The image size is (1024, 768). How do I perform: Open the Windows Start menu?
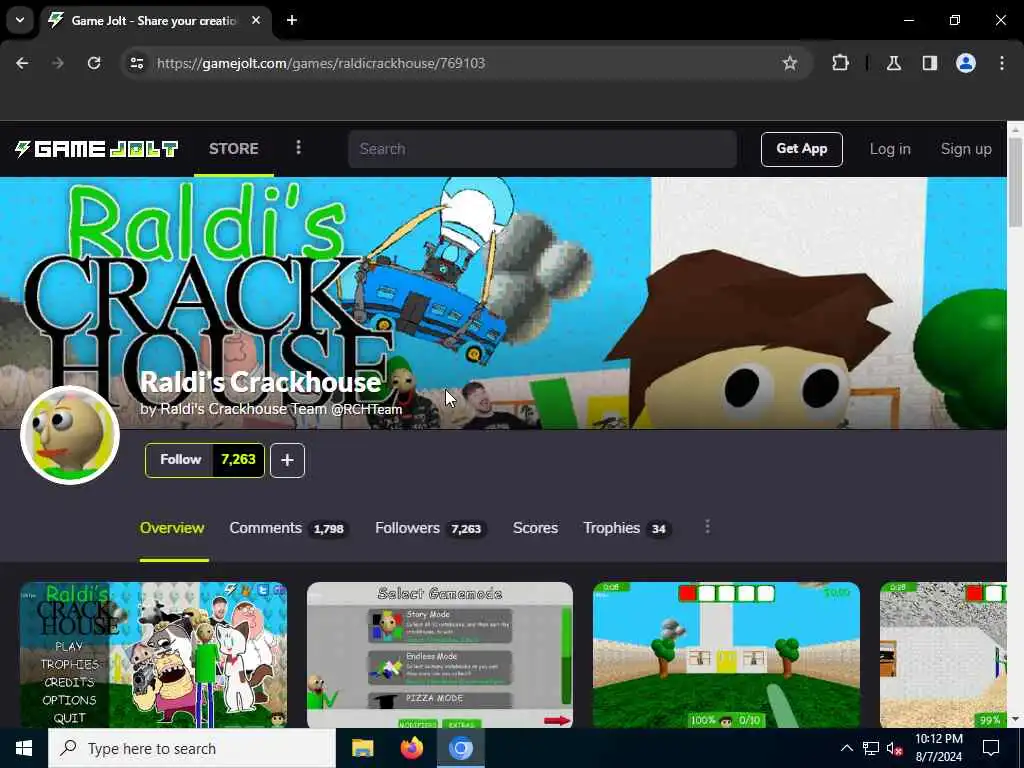[24, 748]
